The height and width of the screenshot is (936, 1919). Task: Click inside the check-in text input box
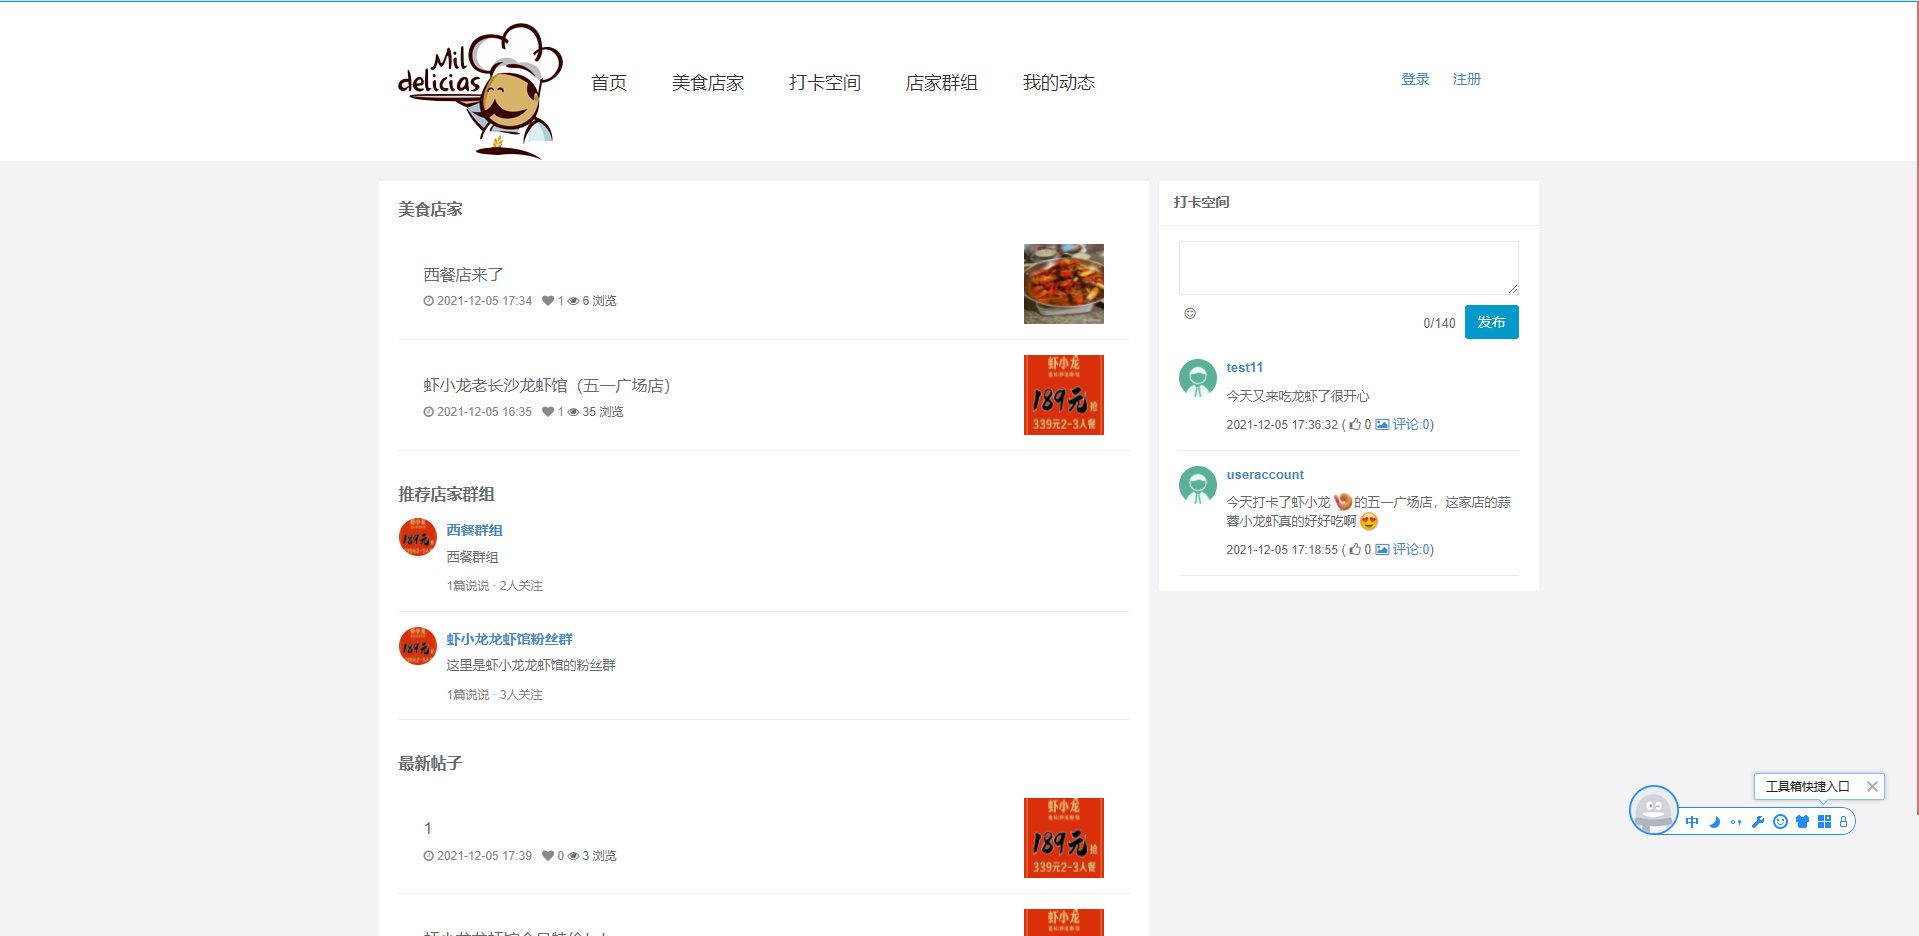tap(1347, 267)
